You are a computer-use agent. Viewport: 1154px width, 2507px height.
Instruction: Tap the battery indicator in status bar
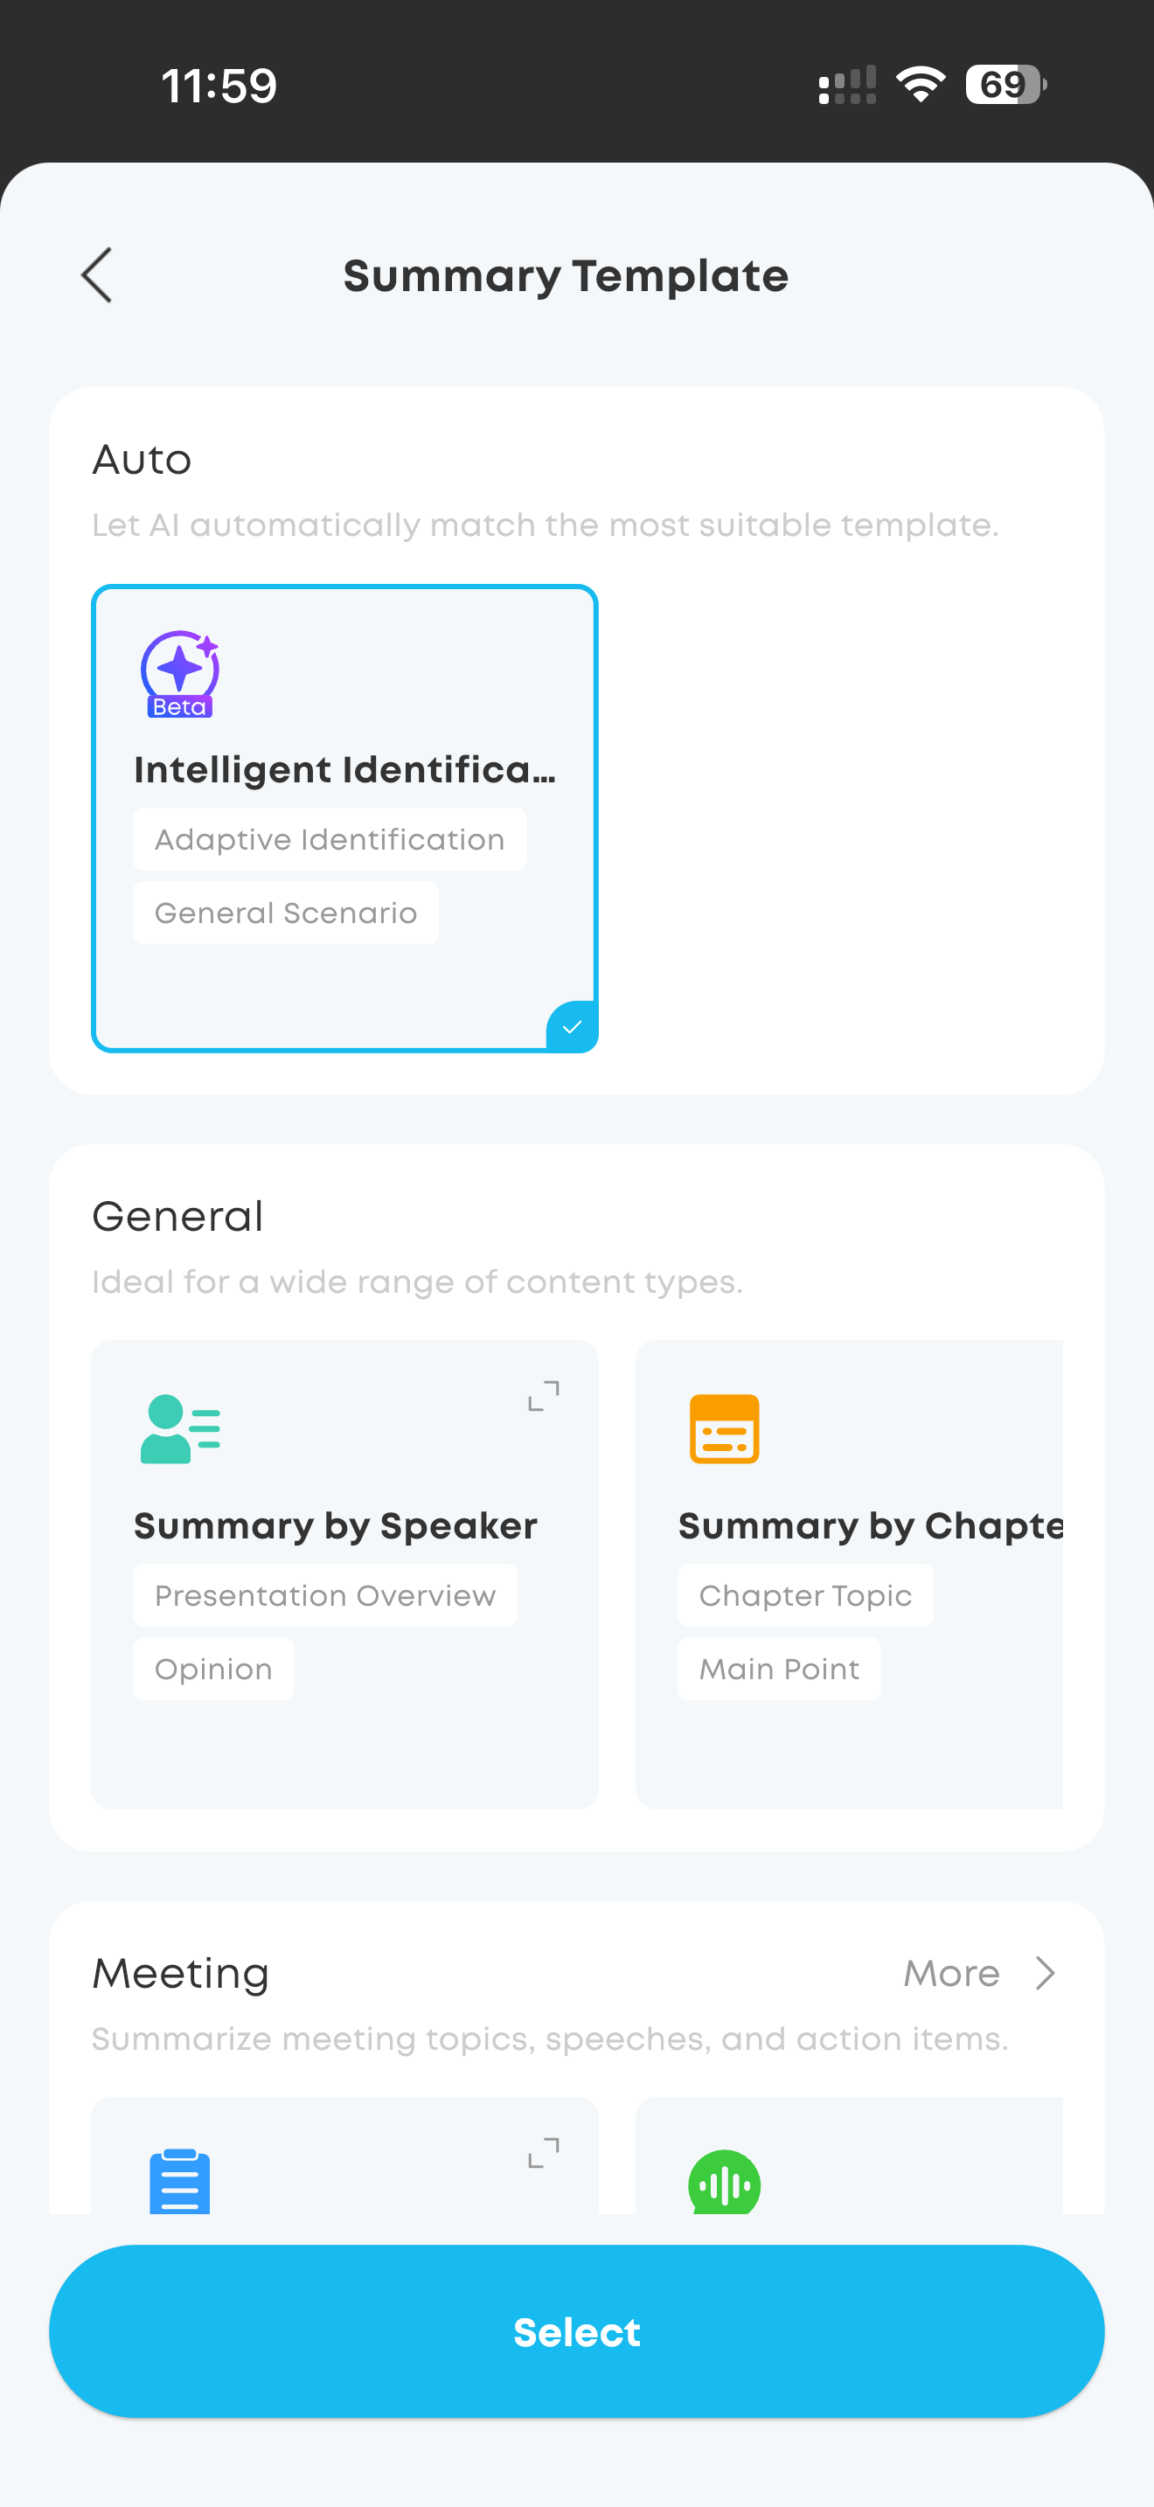[x=1005, y=84]
